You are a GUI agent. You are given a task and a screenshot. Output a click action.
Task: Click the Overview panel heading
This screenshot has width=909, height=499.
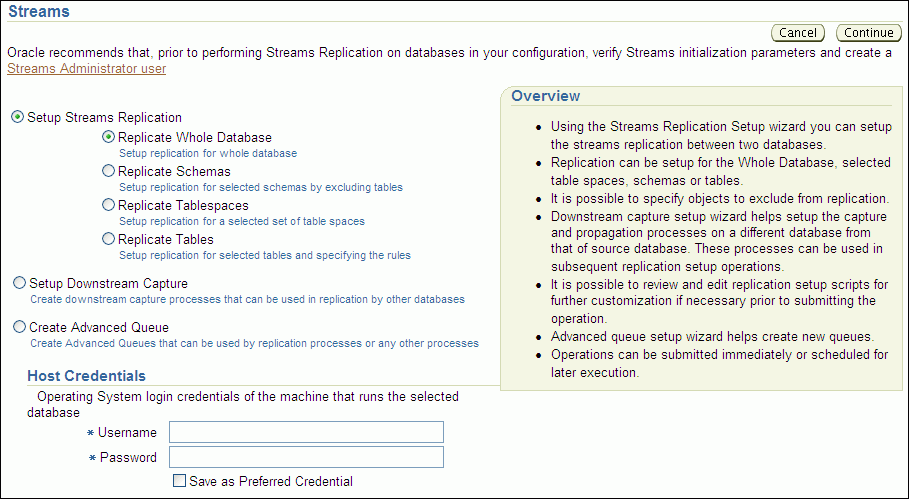click(545, 96)
